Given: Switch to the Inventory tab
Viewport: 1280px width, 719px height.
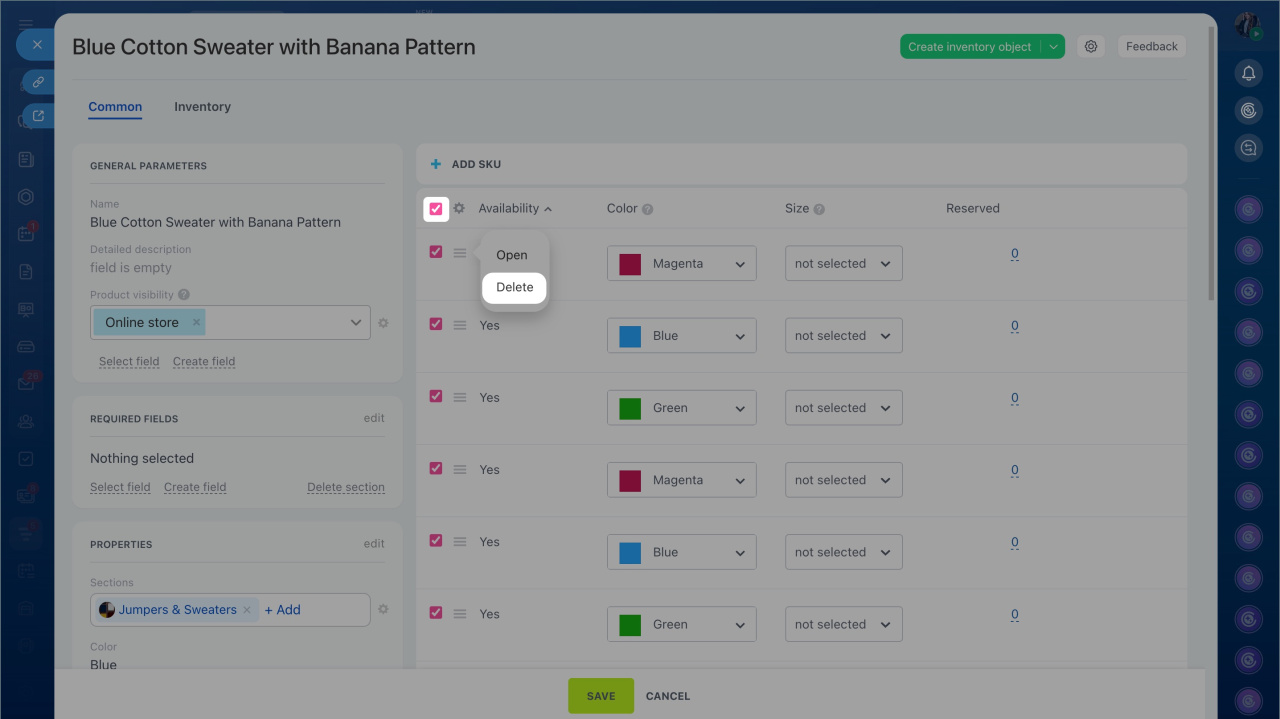Looking at the screenshot, I should coord(202,107).
